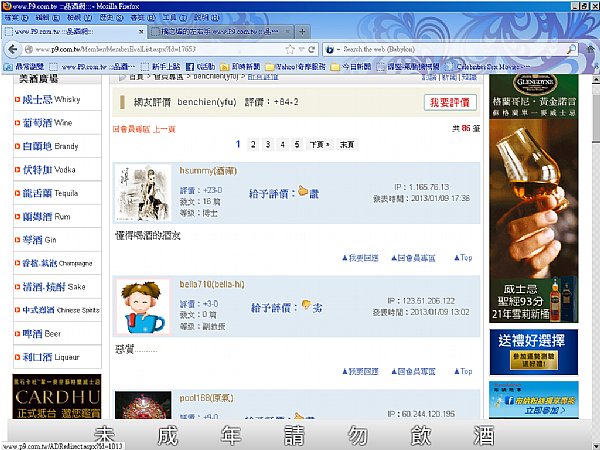Click the red 我要評價 button

450,102
